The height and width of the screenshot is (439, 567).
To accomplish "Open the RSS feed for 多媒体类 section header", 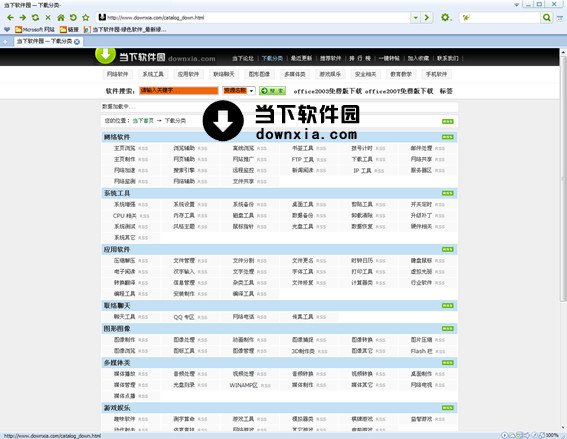I will click(x=447, y=363).
